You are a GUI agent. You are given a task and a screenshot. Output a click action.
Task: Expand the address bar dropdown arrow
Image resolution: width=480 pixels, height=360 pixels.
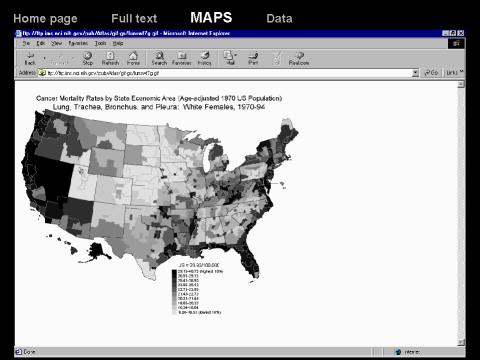pos(415,73)
